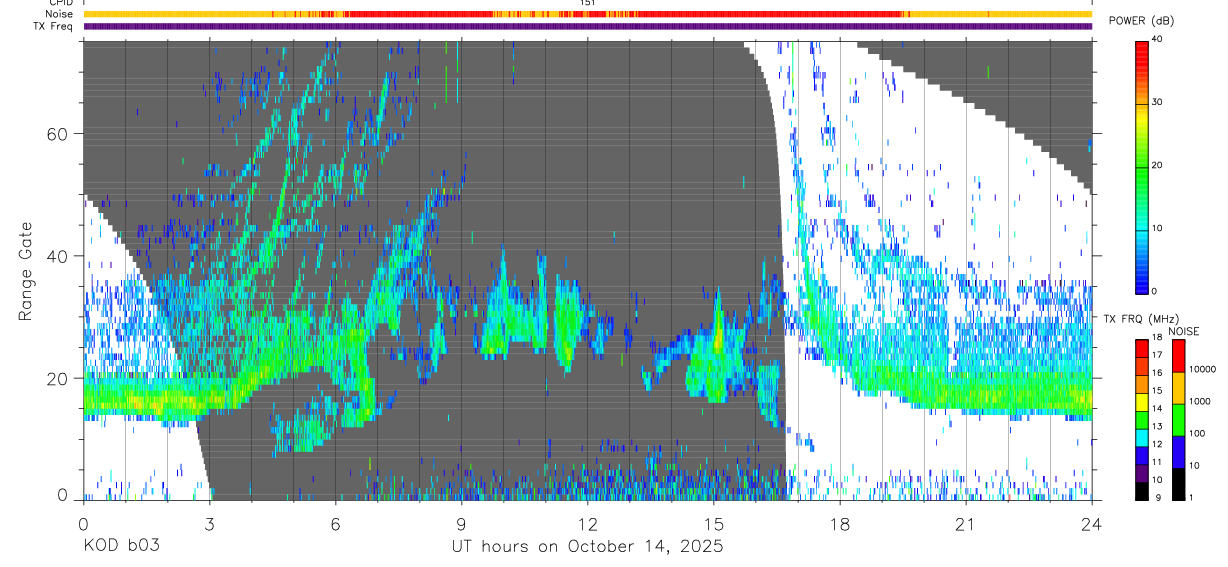Click the purple TX Freq time strip
The image size is (1228, 567).
pos(588,27)
